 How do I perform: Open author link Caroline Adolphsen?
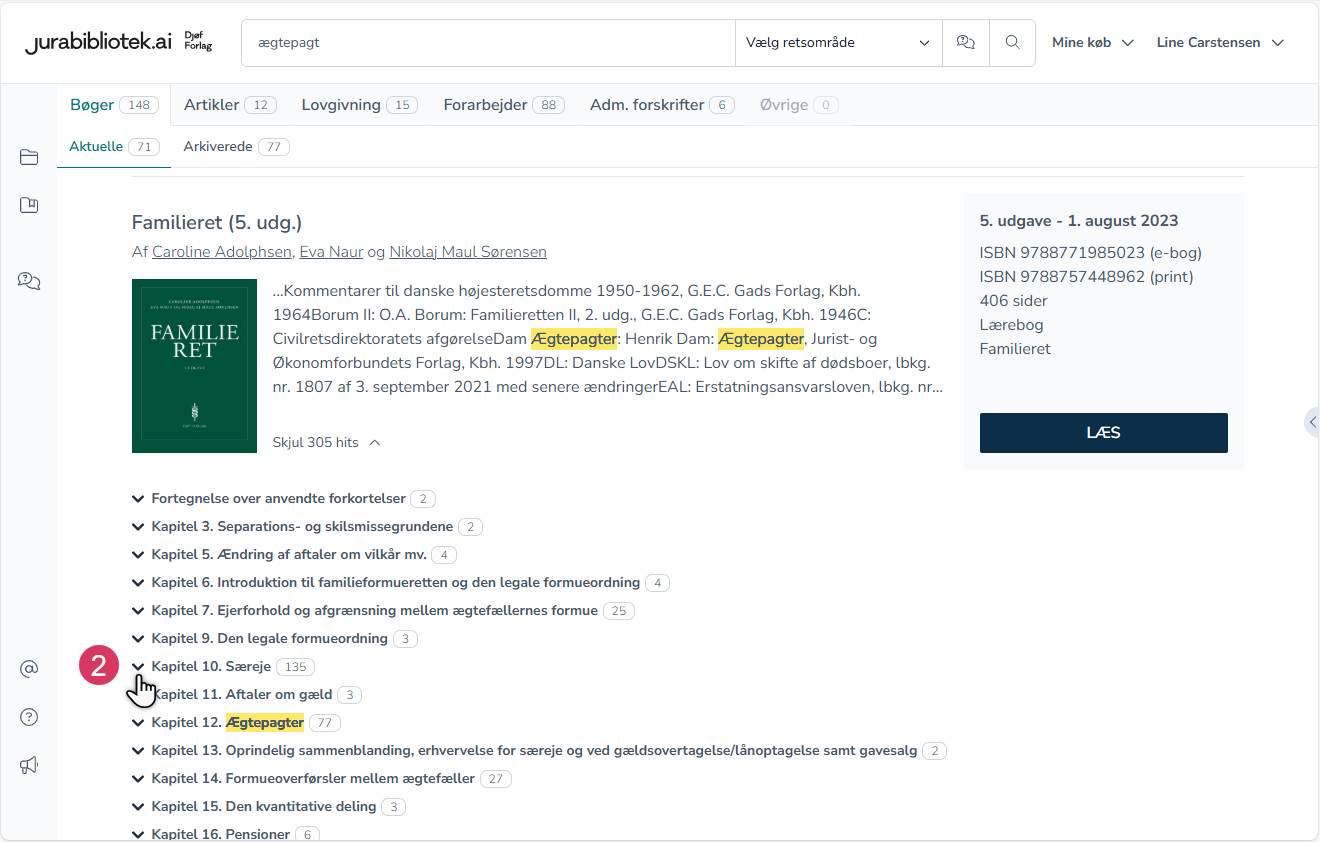click(x=222, y=252)
